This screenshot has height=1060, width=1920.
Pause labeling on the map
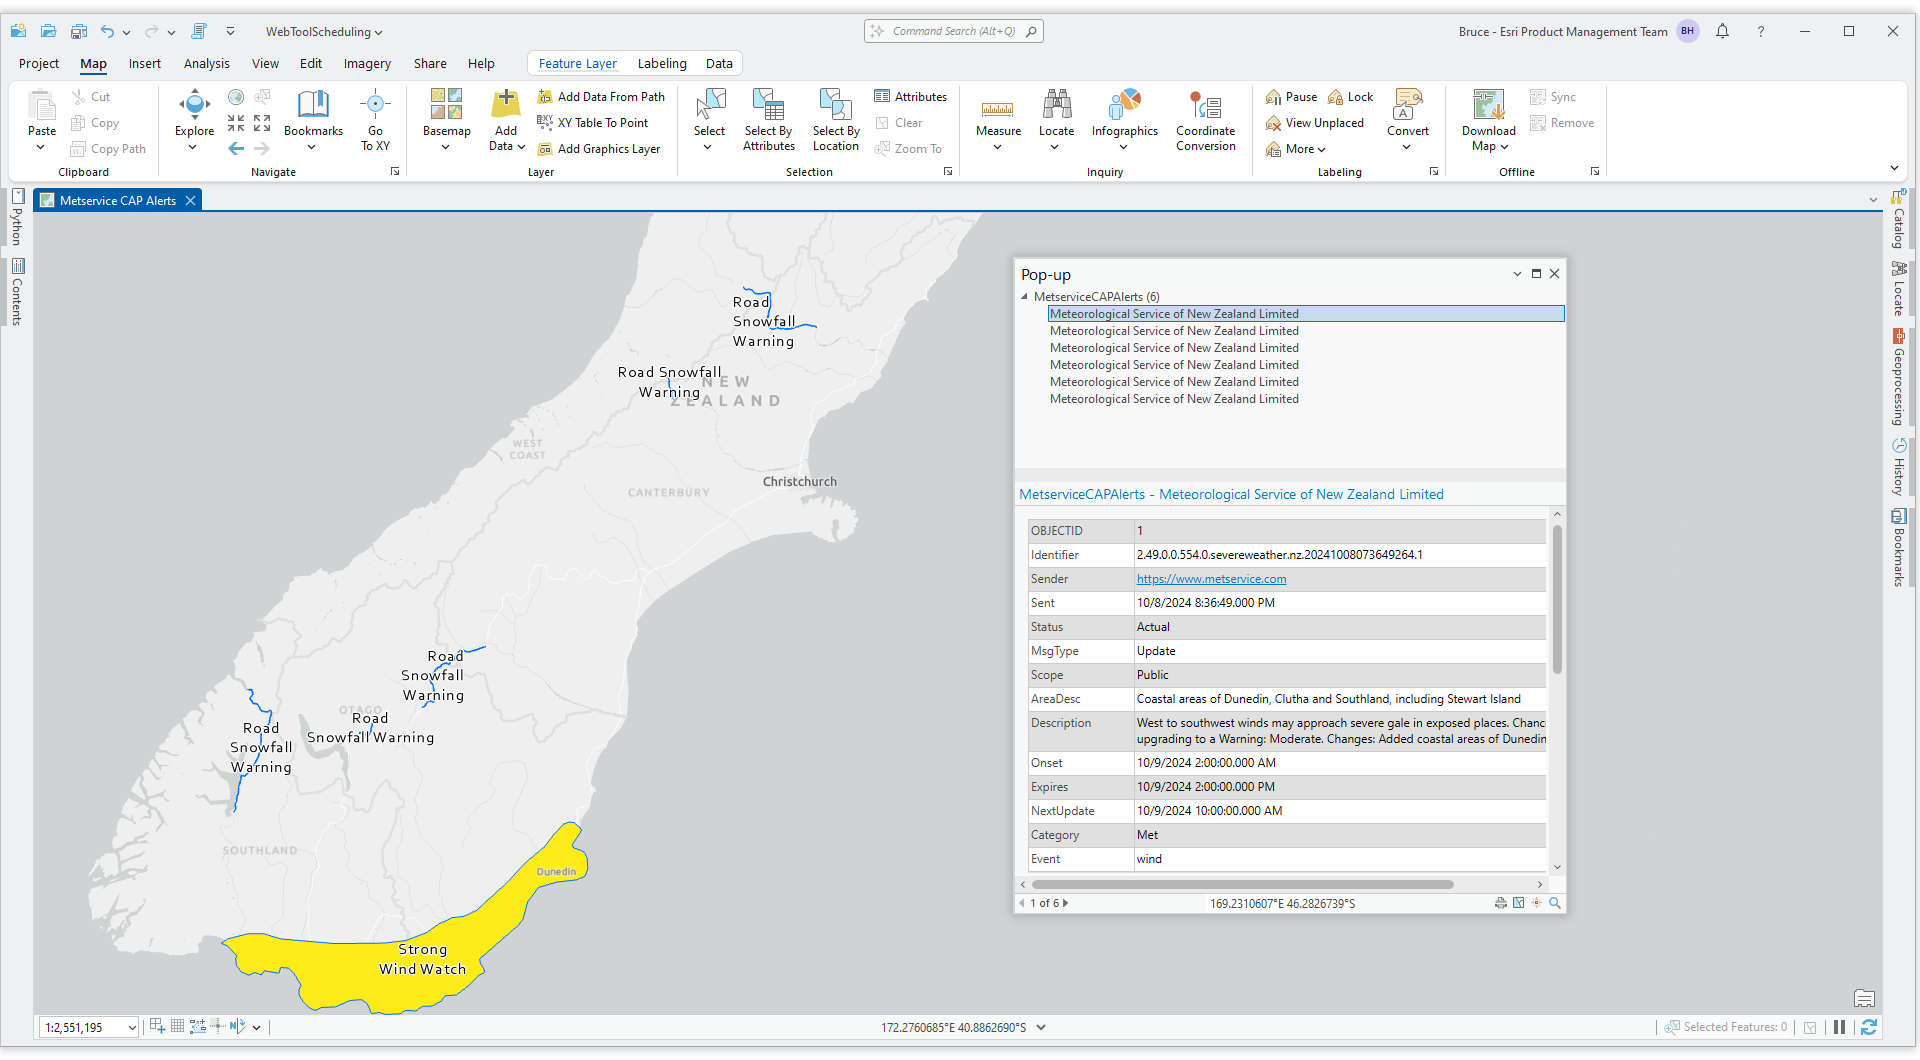[x=1290, y=96]
